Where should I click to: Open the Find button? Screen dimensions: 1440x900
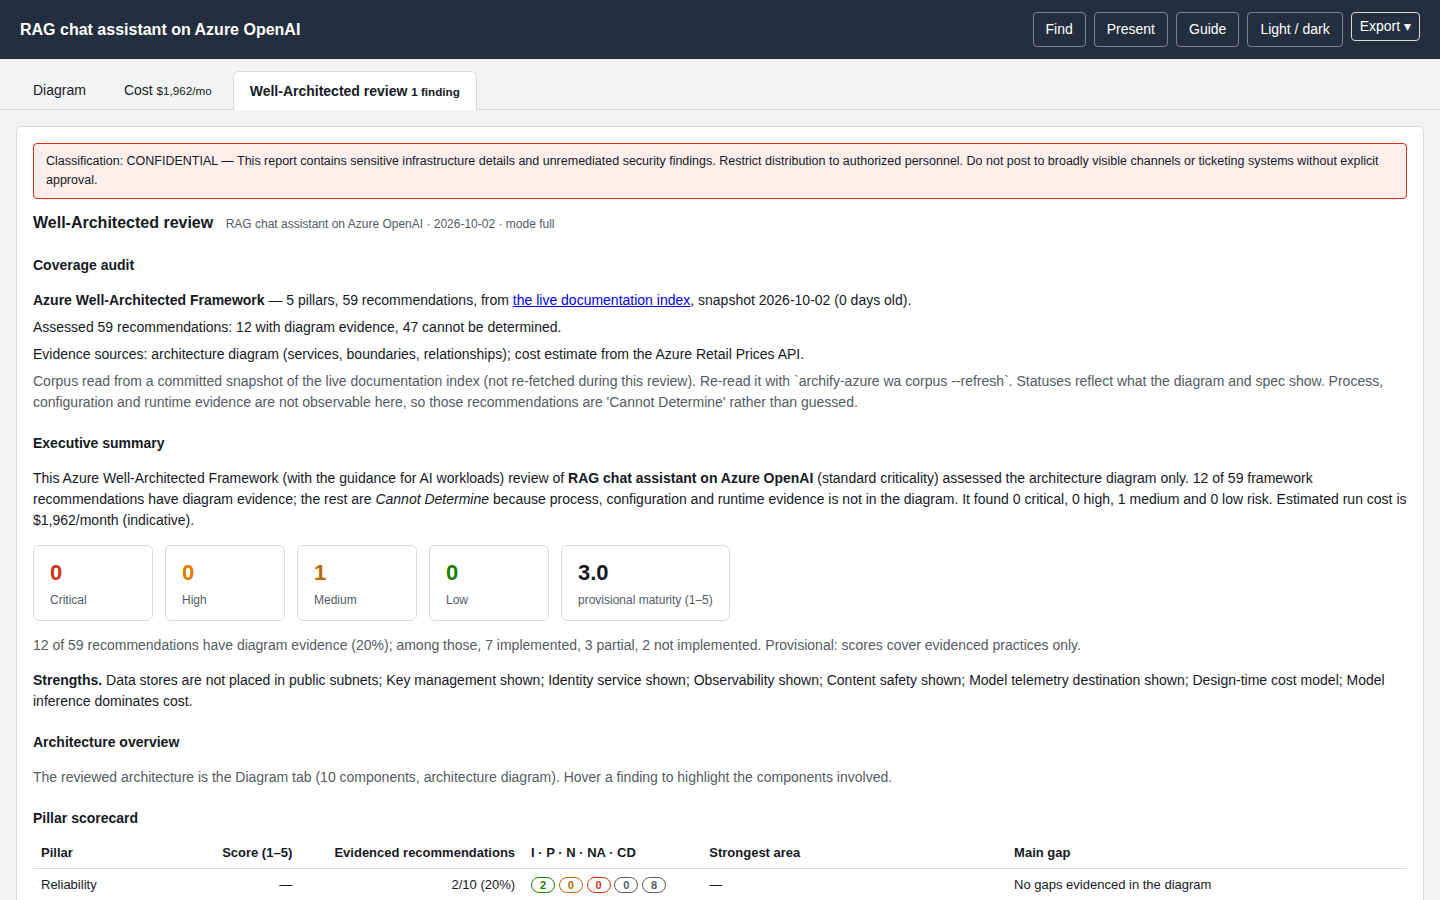tap(1059, 29)
